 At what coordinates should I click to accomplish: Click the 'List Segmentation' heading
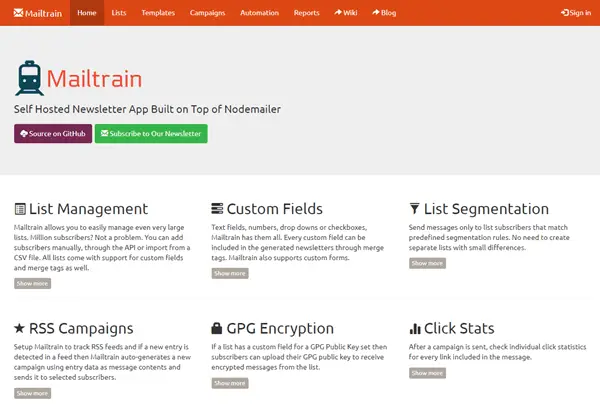tap(486, 209)
